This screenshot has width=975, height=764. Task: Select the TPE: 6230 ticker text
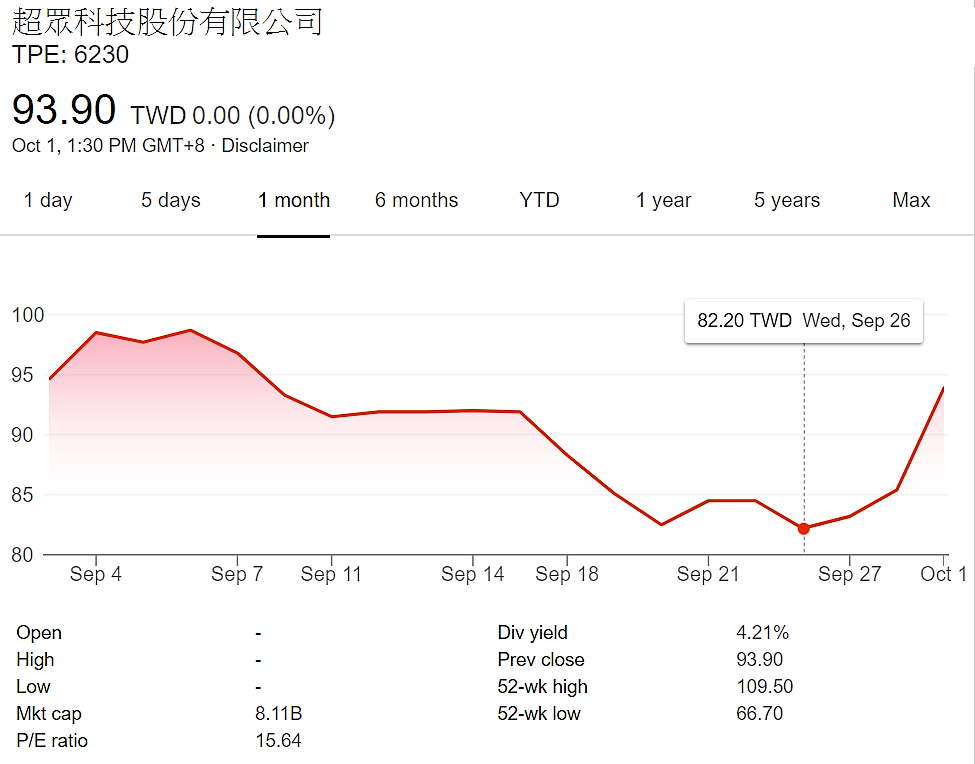(70, 55)
